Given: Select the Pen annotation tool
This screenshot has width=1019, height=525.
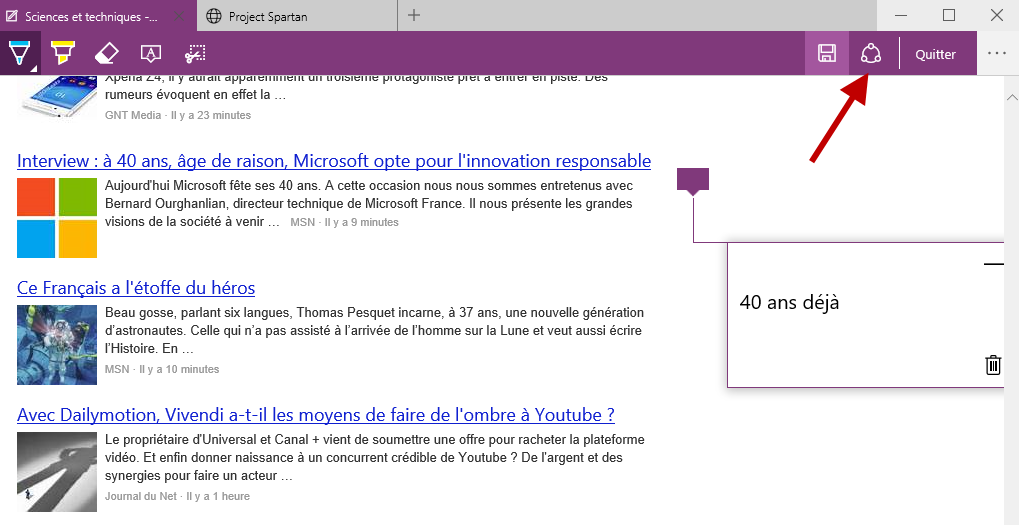Looking at the screenshot, I should point(19,53).
